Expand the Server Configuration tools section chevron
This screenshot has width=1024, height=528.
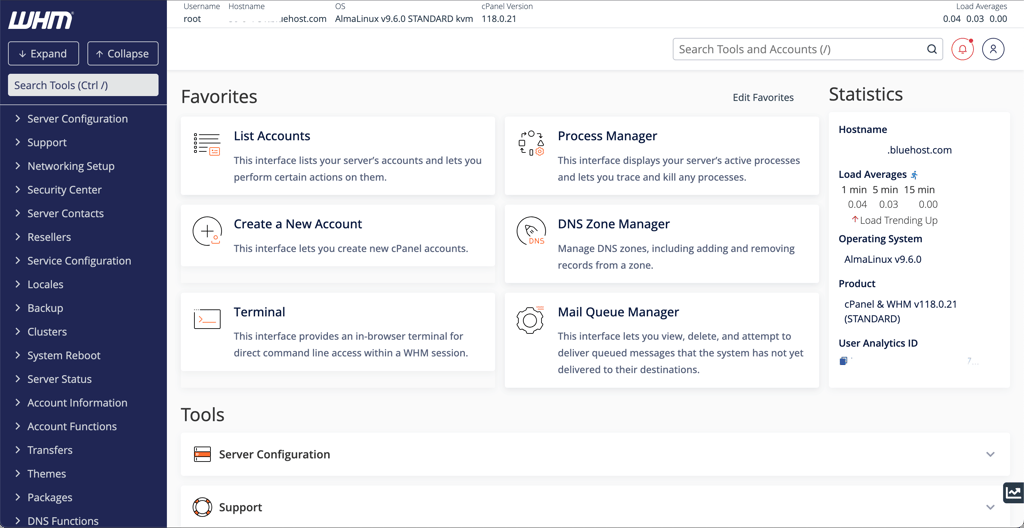point(990,454)
